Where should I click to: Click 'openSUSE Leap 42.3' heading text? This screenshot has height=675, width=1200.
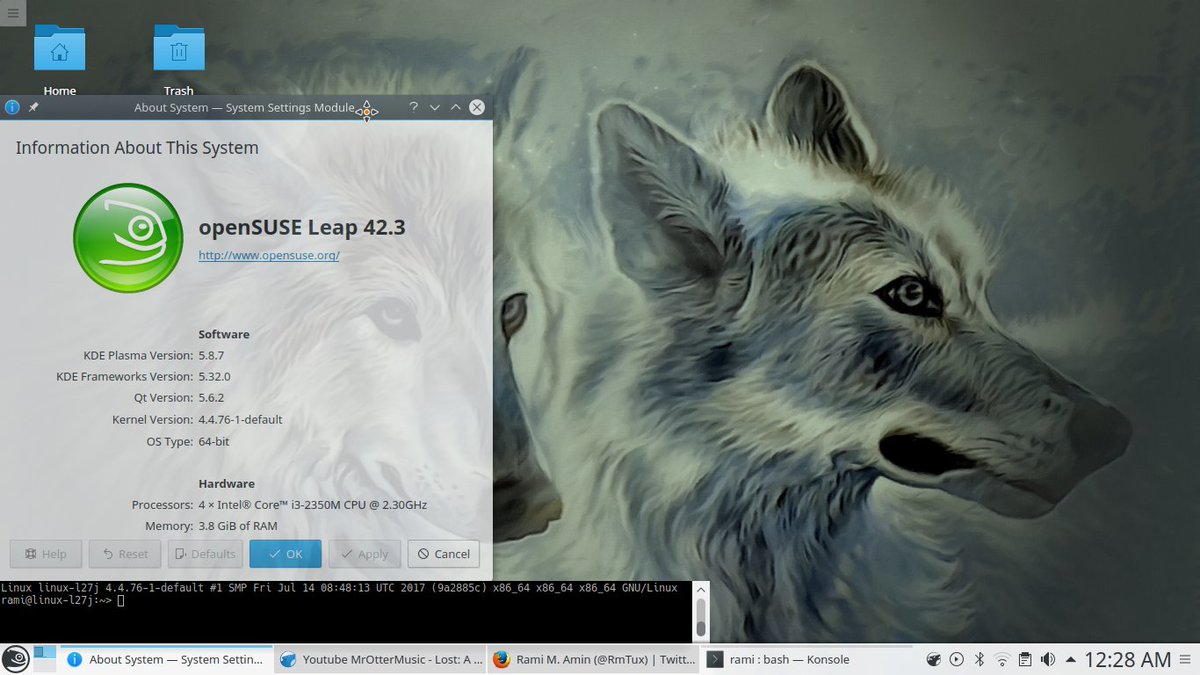pos(302,227)
